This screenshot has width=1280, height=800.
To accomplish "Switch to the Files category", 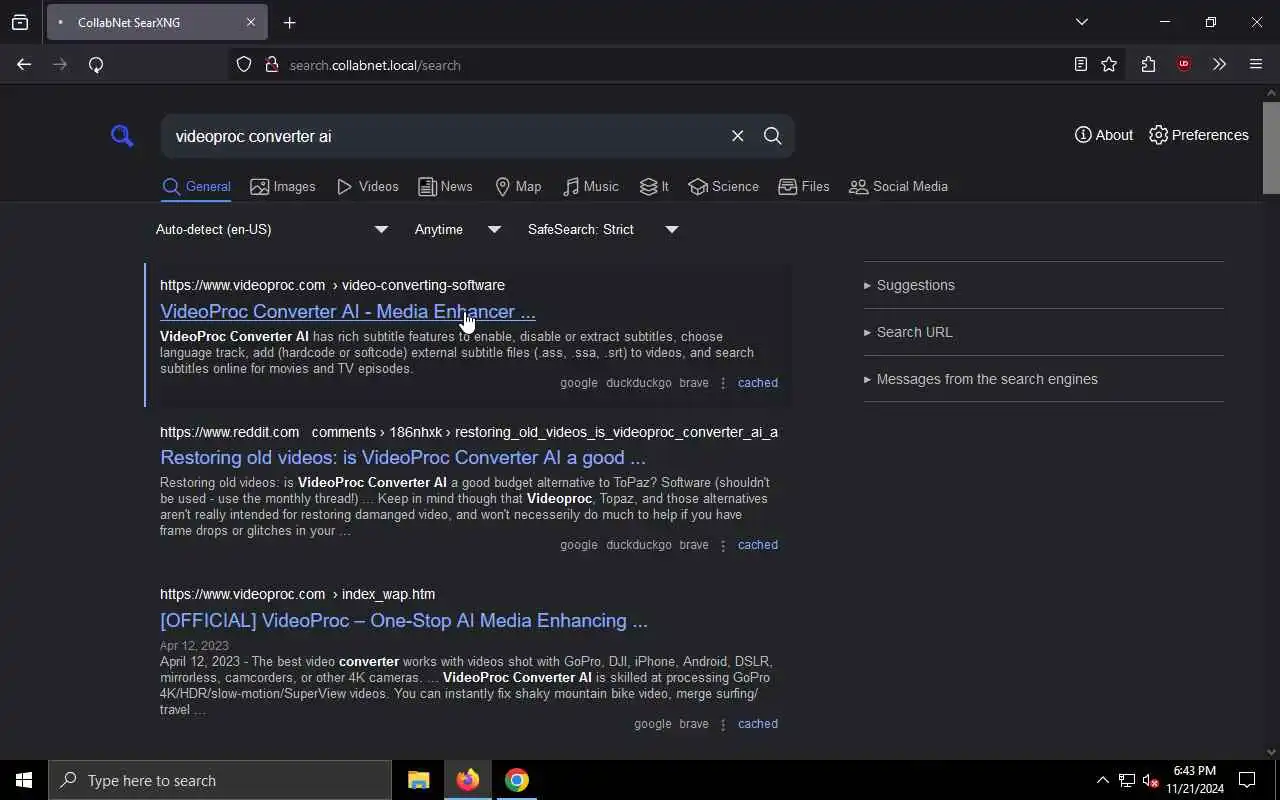I will [804, 187].
